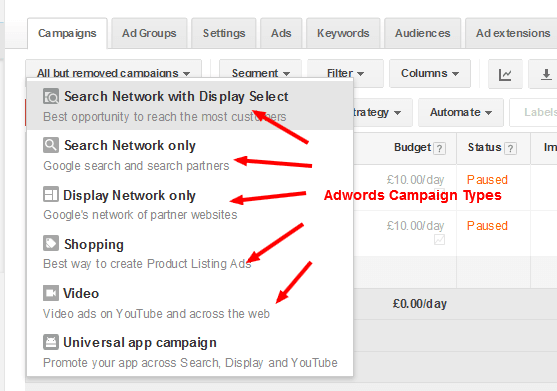Viewport: 557px width, 391px height.
Task: Click the first Paused status
Action: click(x=487, y=180)
